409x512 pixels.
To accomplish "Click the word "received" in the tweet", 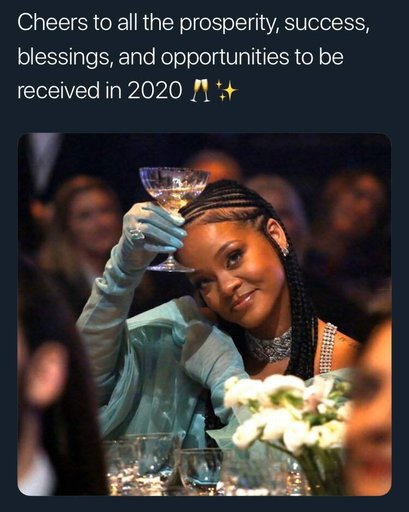I will 58,90.
